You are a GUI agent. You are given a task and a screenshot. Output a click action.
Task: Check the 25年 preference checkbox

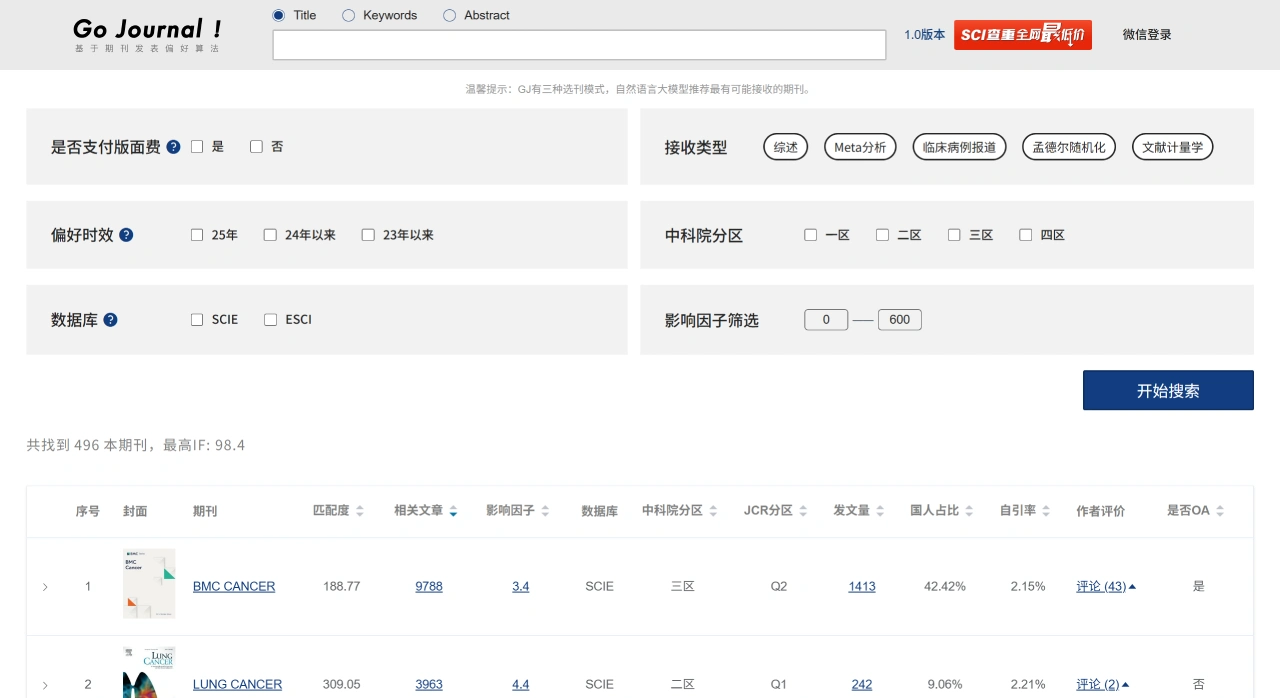tap(197, 235)
